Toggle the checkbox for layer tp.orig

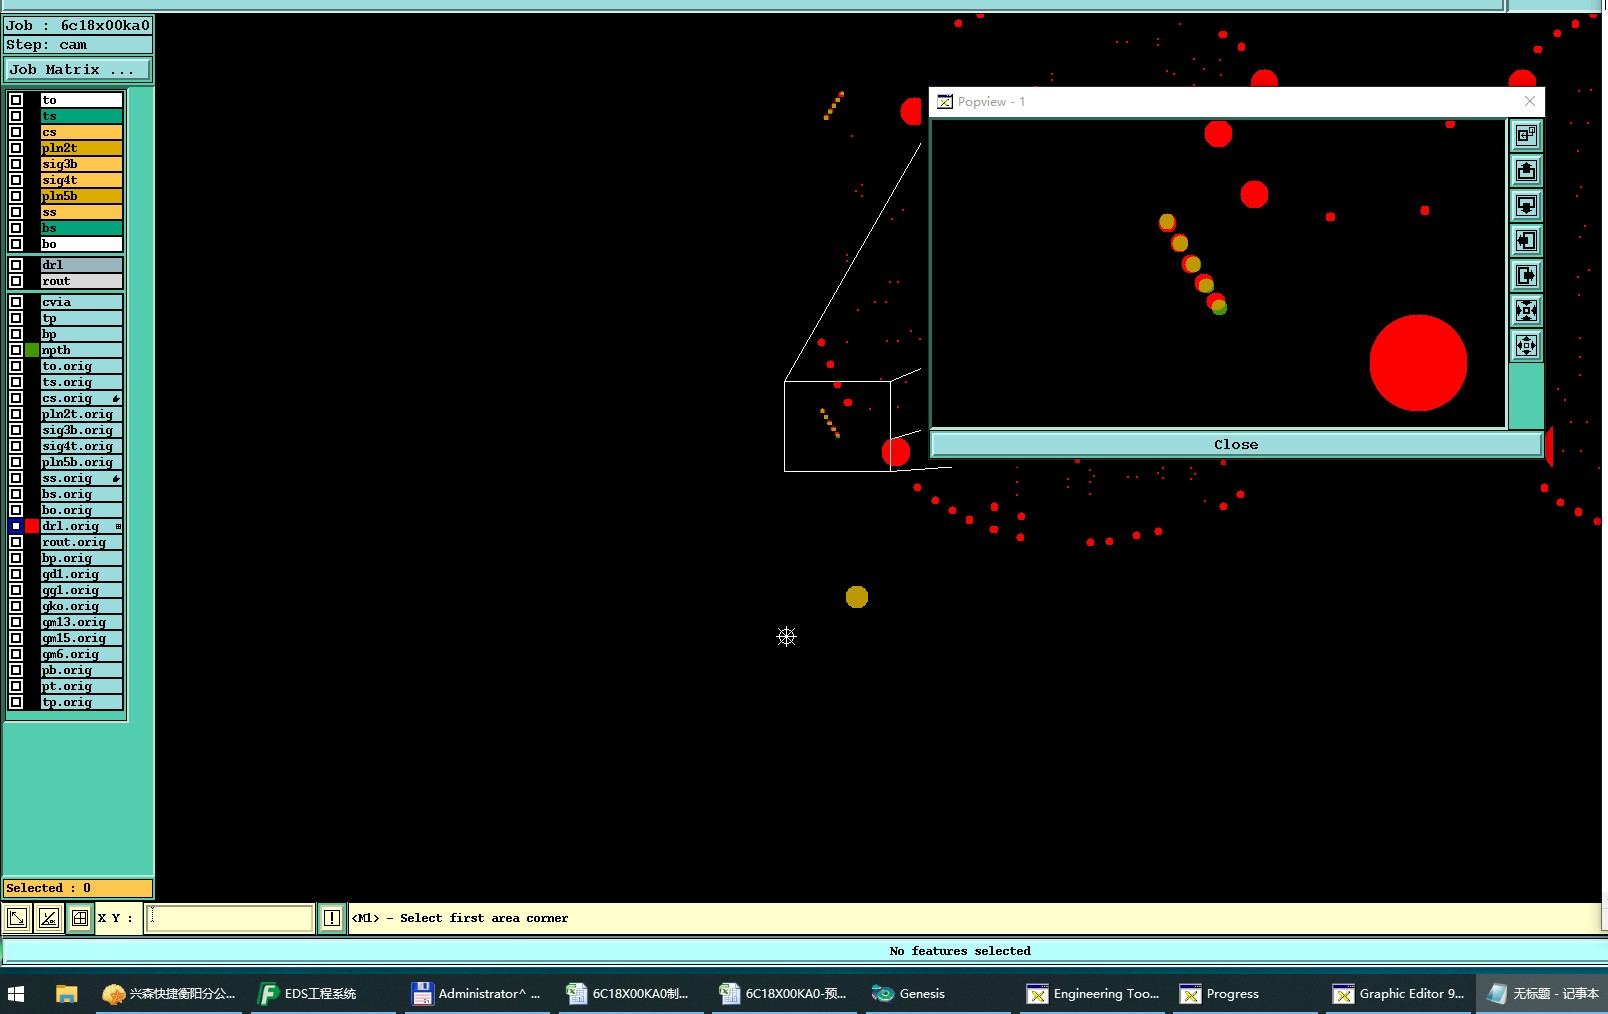pos(16,702)
